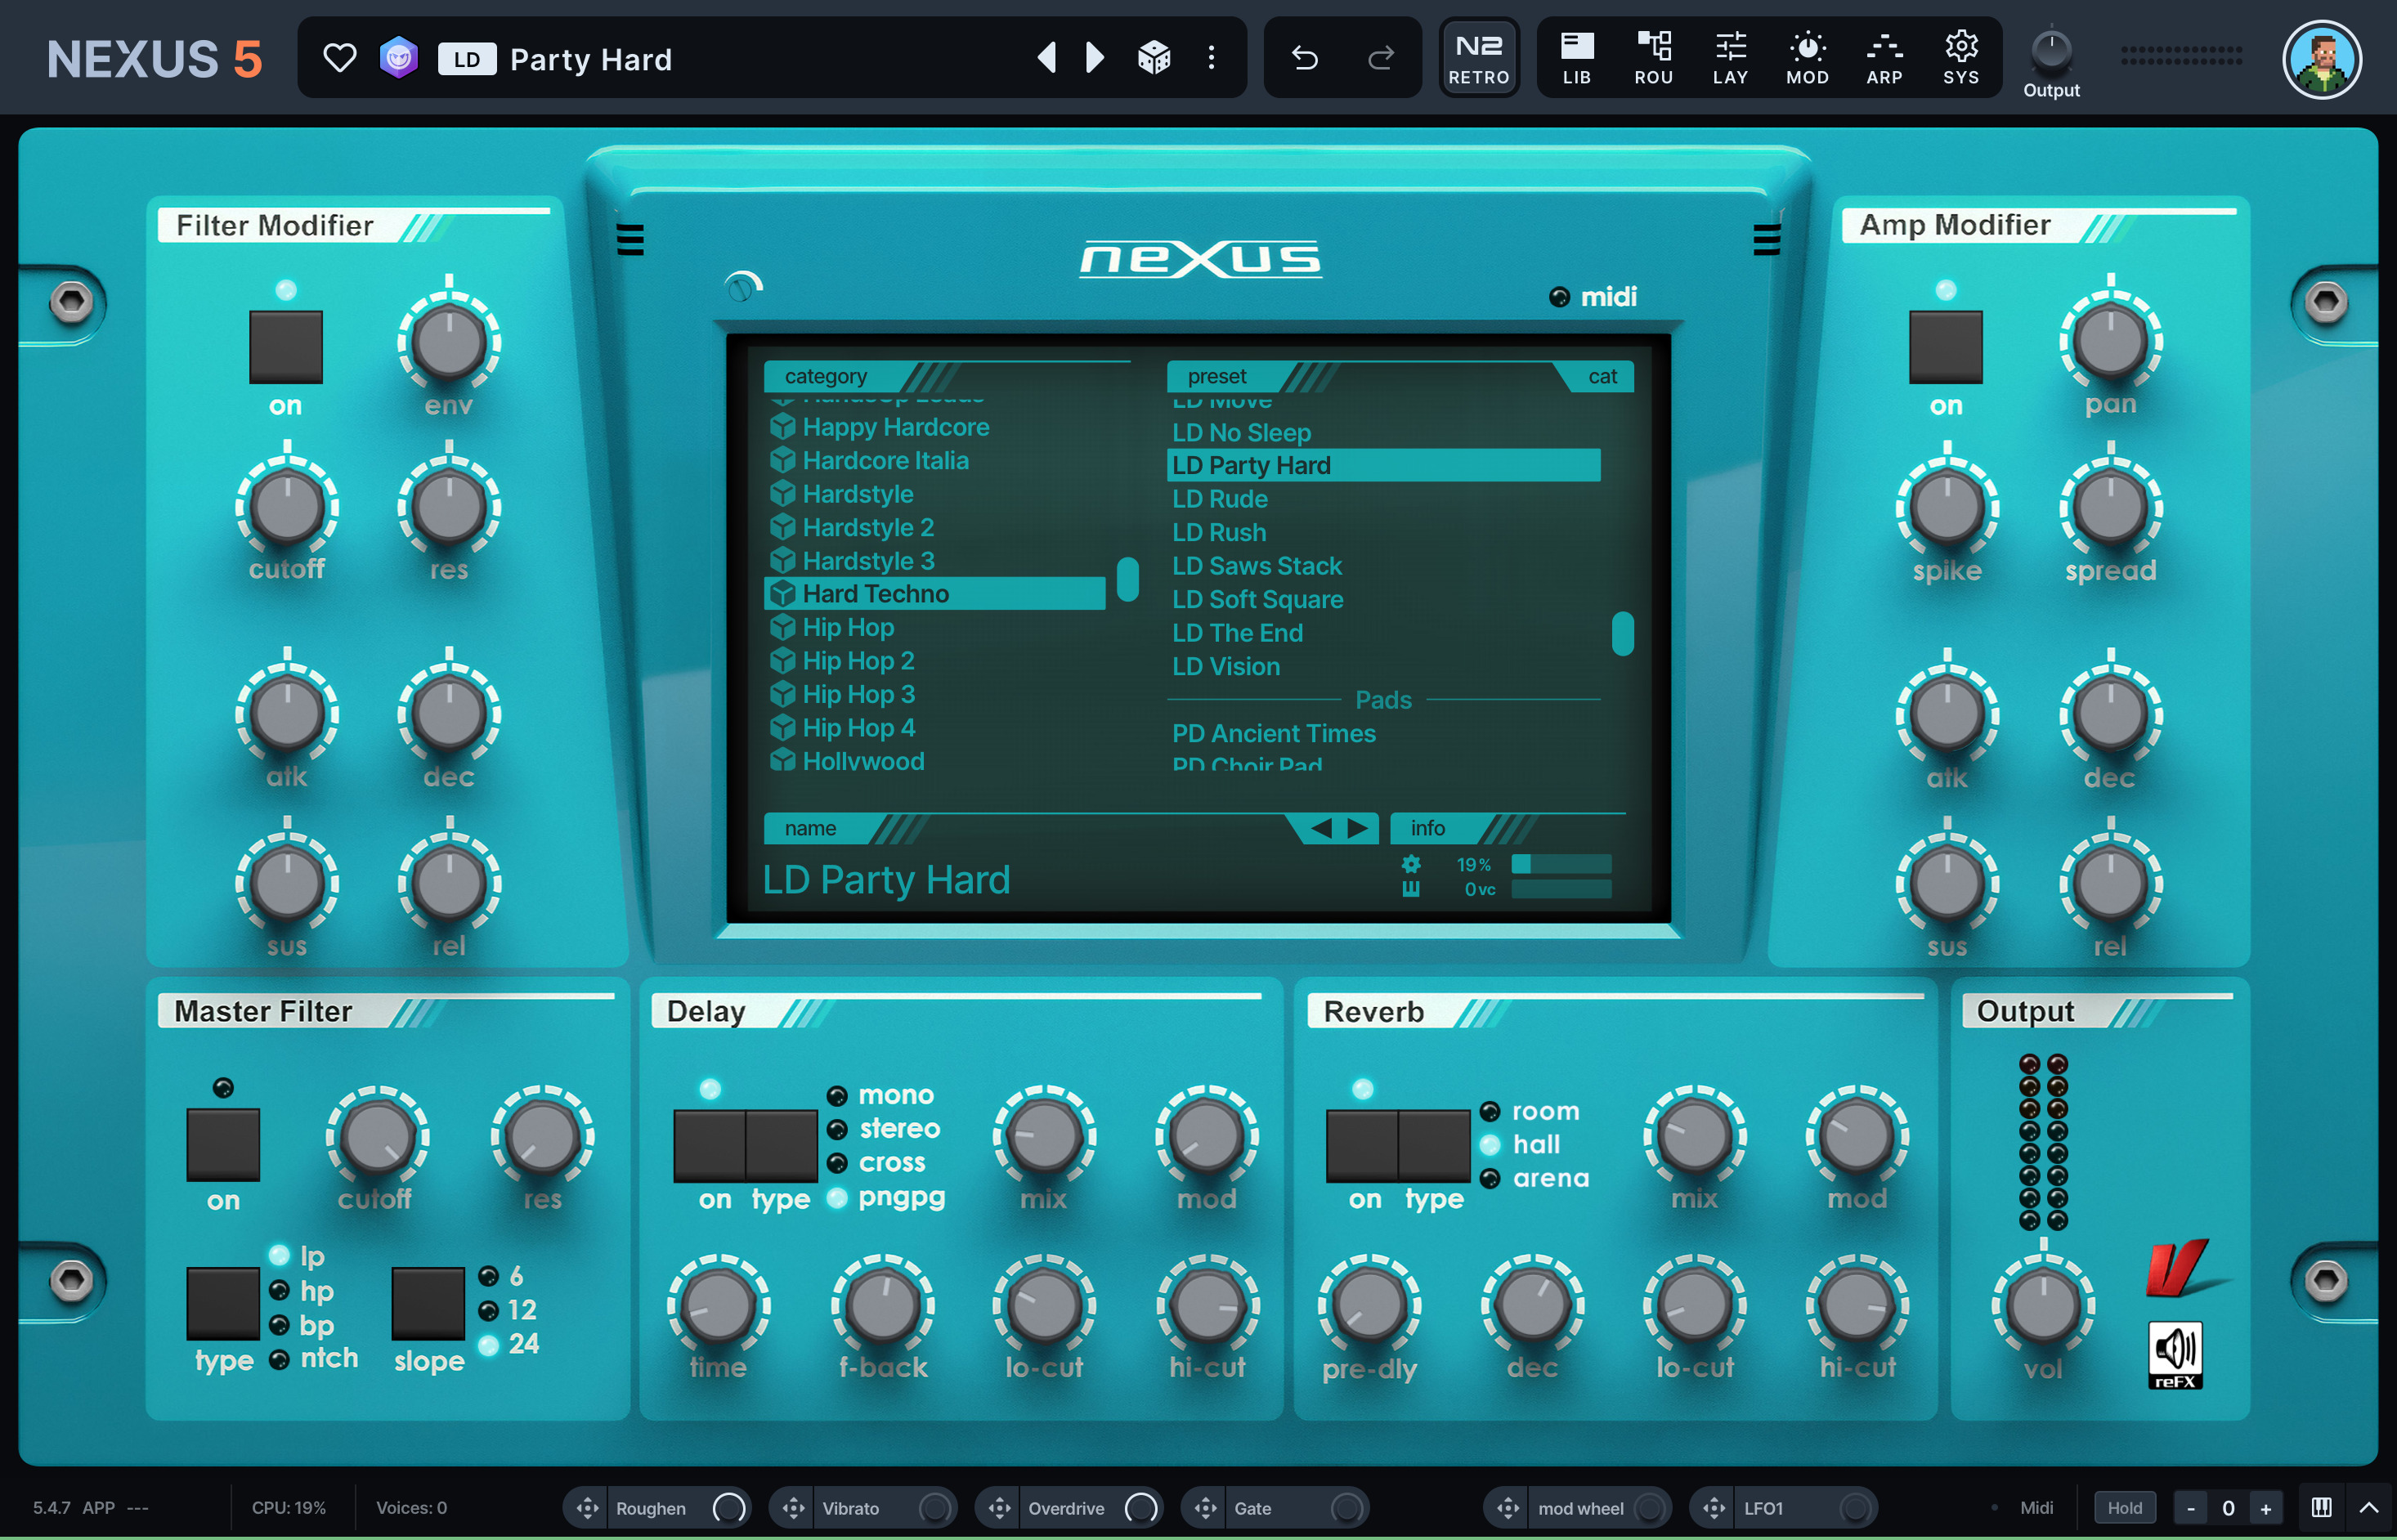Select the Hip Hop 2 category

point(858,661)
